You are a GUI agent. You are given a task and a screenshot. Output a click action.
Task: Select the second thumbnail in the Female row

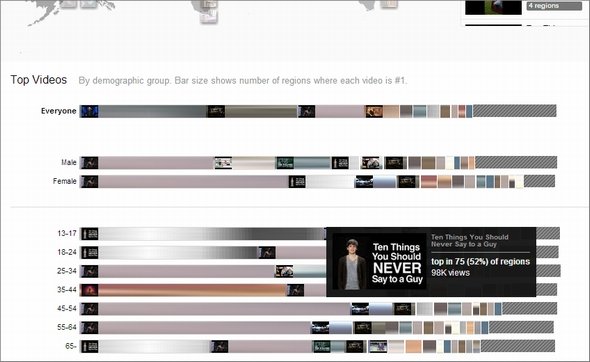point(297,181)
